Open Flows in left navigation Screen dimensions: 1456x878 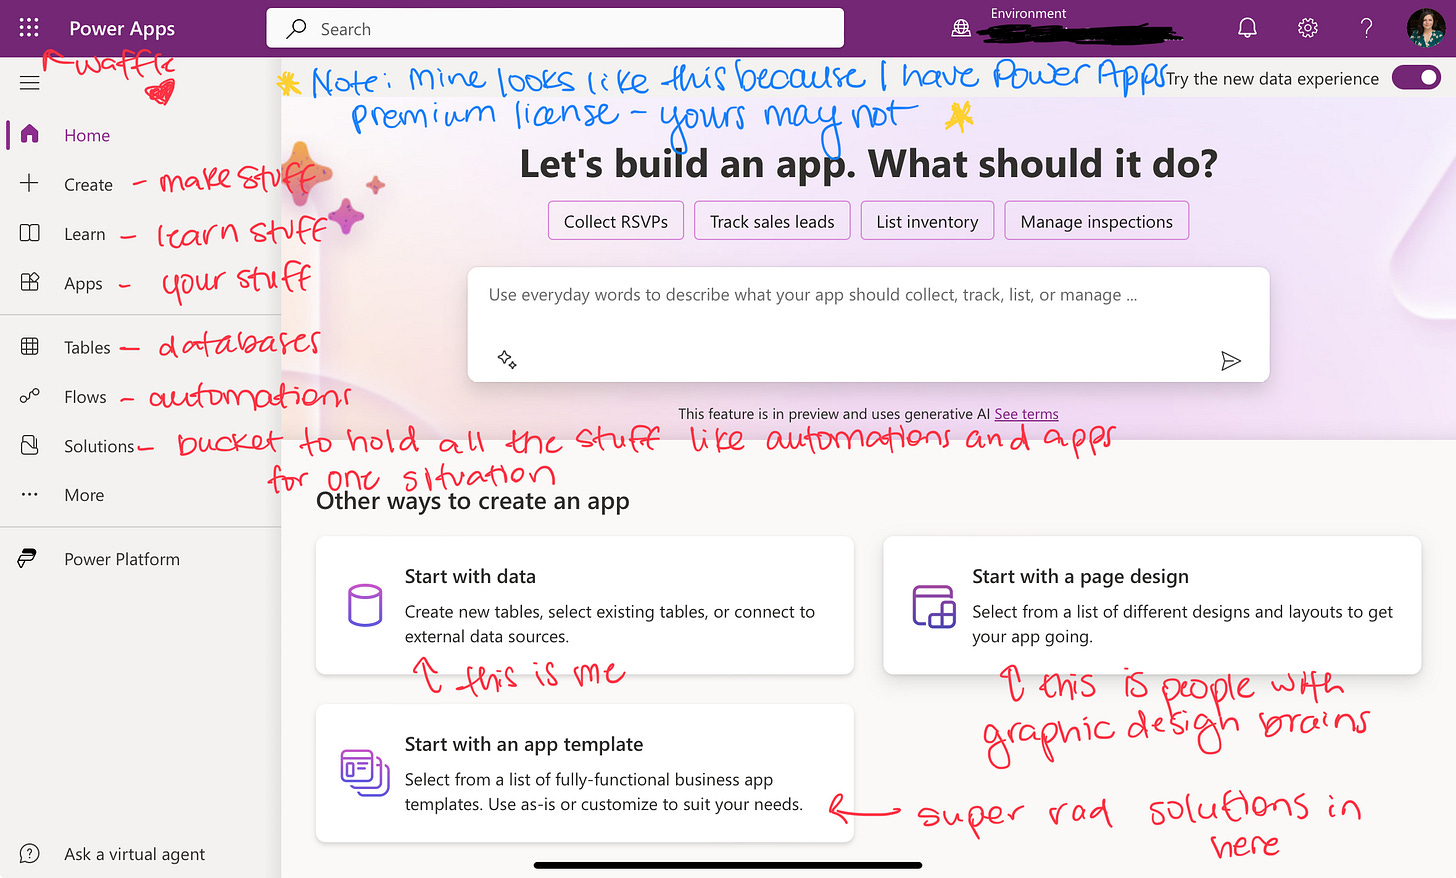[x=85, y=397]
